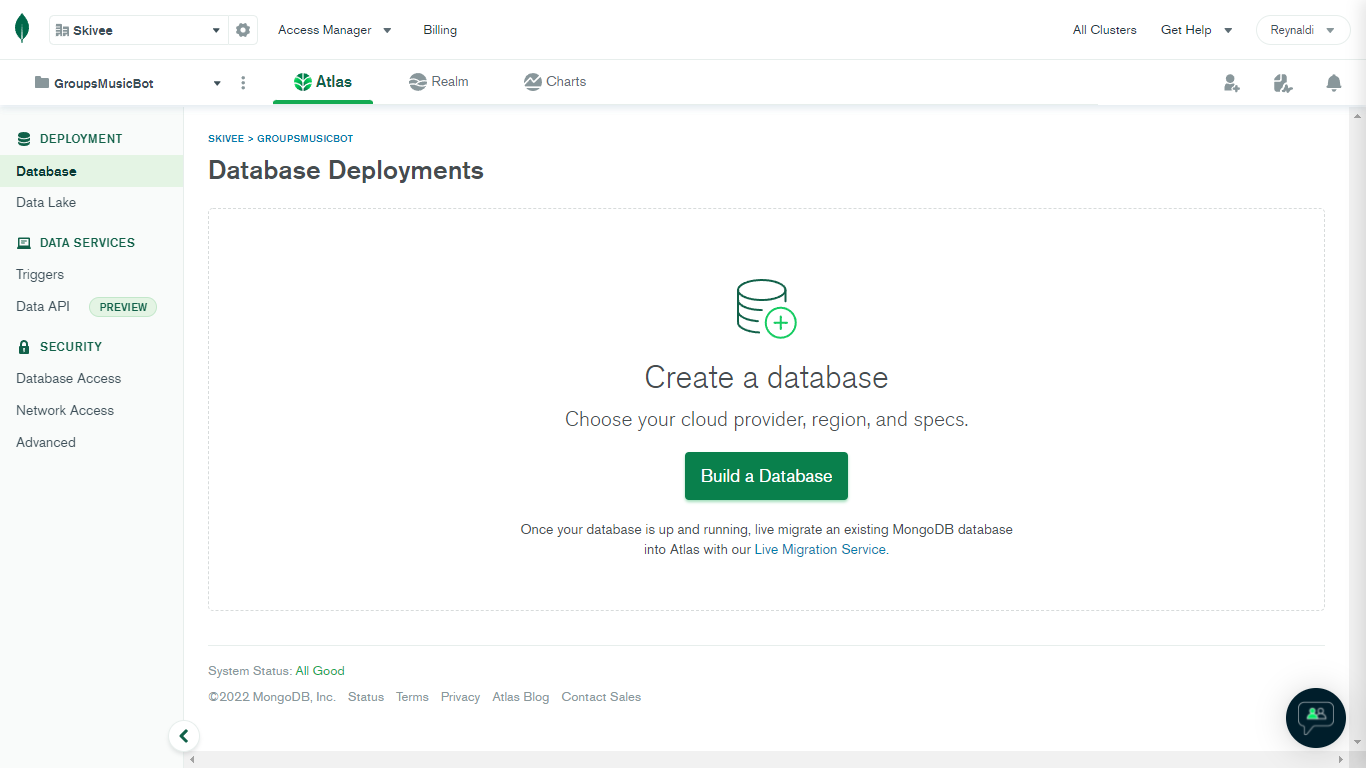Collapse the sidebar with arrow button

pos(184,736)
